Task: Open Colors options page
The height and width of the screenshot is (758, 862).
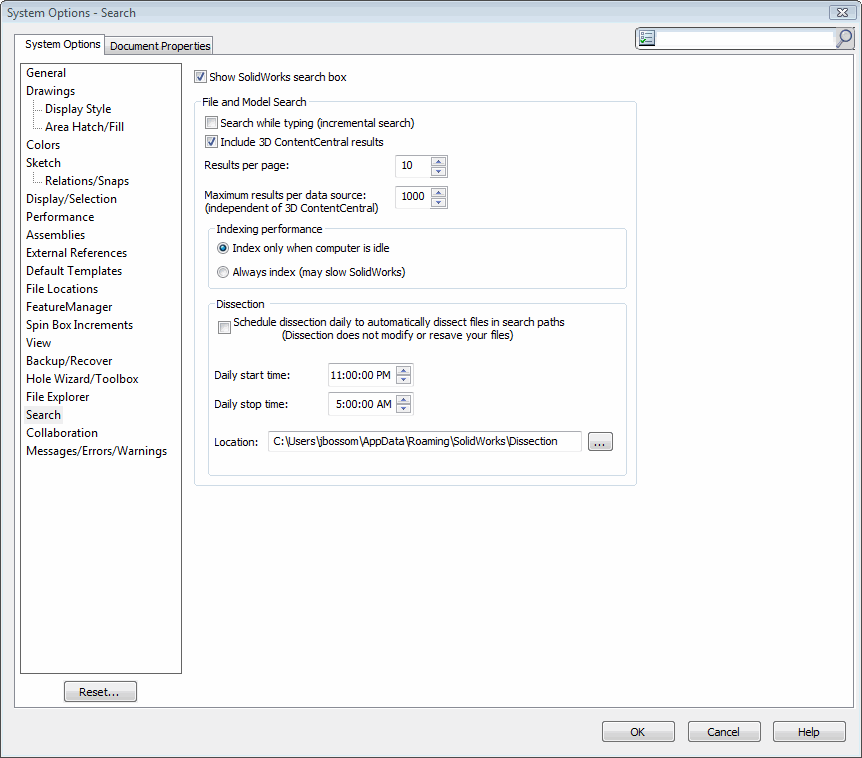Action: click(43, 145)
